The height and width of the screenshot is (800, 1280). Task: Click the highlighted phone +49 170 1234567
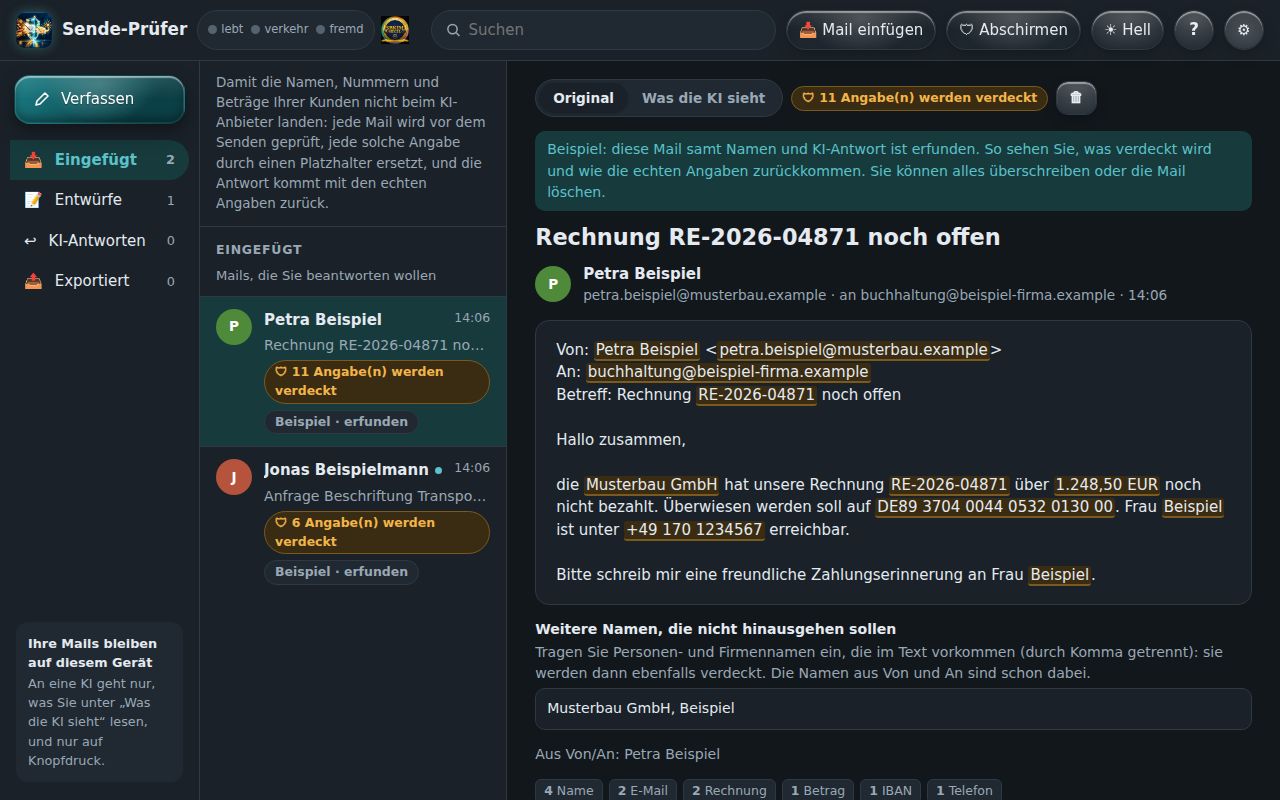pyautogui.click(x=694, y=530)
